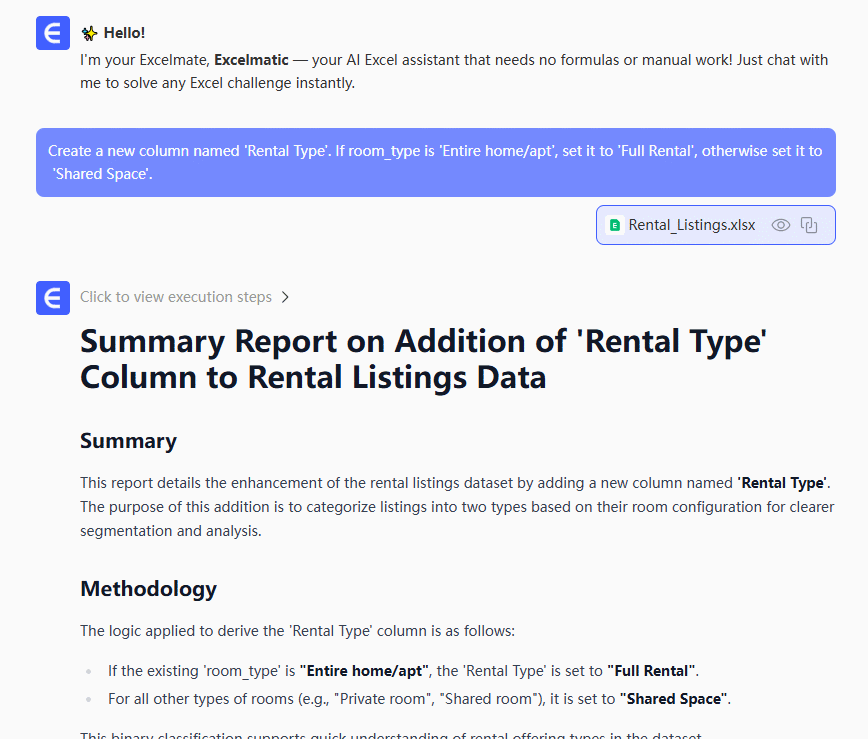Open the Rental_Listings.xlsx file name
This screenshot has width=868, height=739.
click(692, 225)
